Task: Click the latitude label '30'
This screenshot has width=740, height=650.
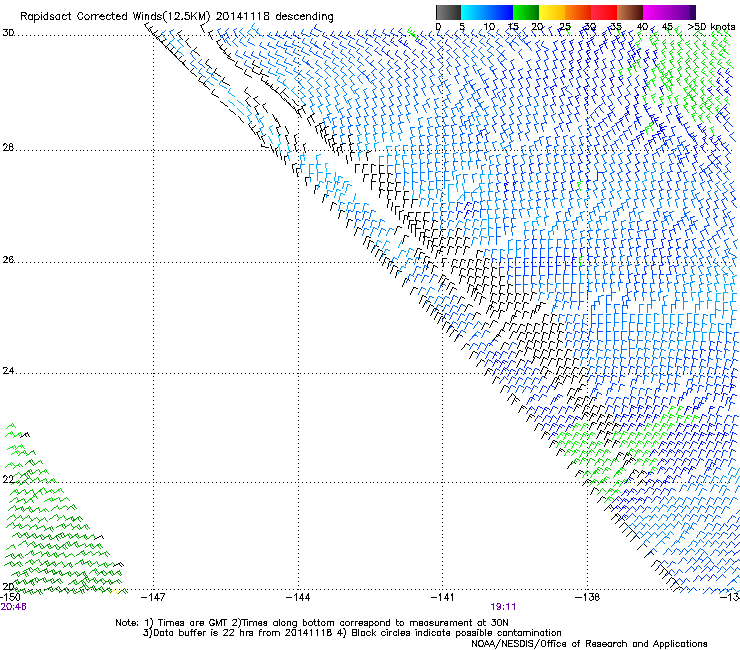Action: click(8, 33)
